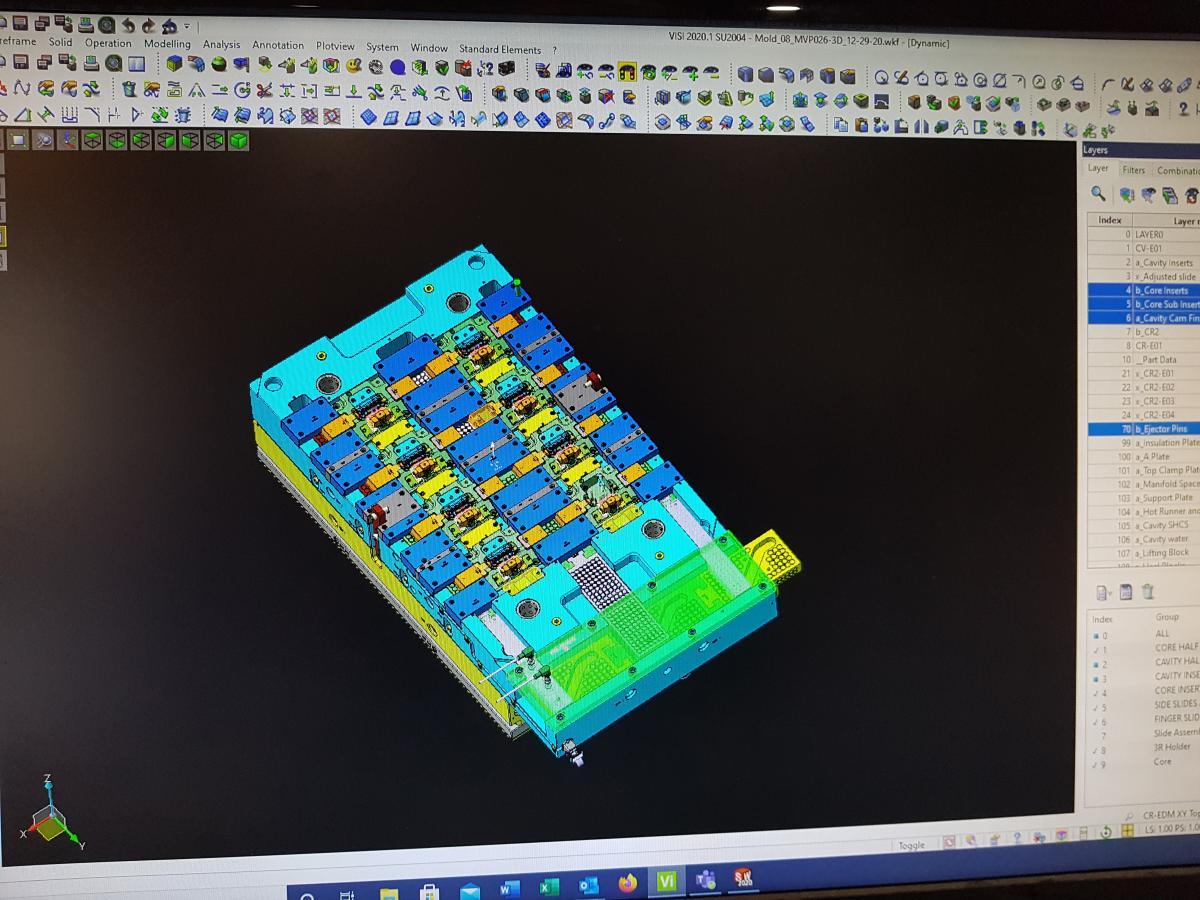Click the red scissors trim icon
The width and height of the screenshot is (1200, 900).
tap(264, 91)
